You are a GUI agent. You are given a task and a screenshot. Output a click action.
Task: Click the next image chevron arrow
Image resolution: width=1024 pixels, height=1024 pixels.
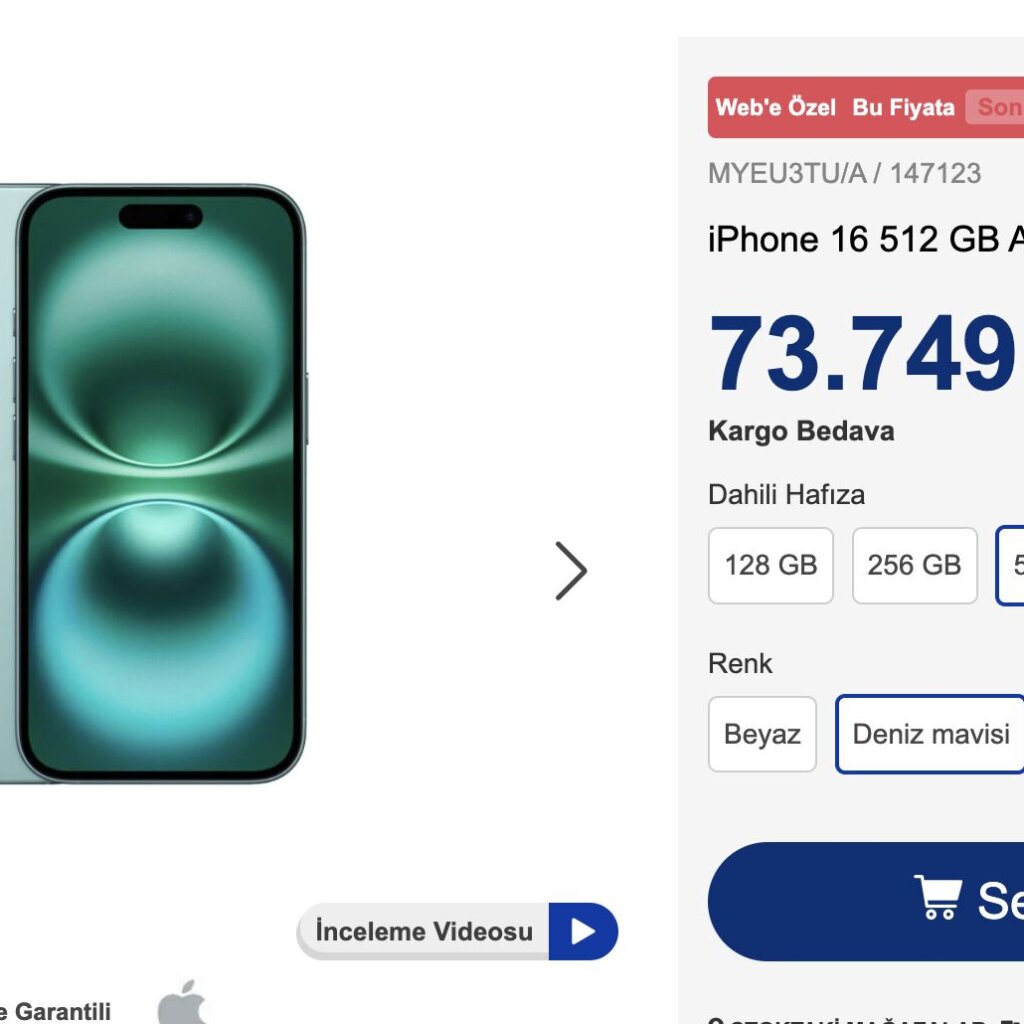click(571, 571)
